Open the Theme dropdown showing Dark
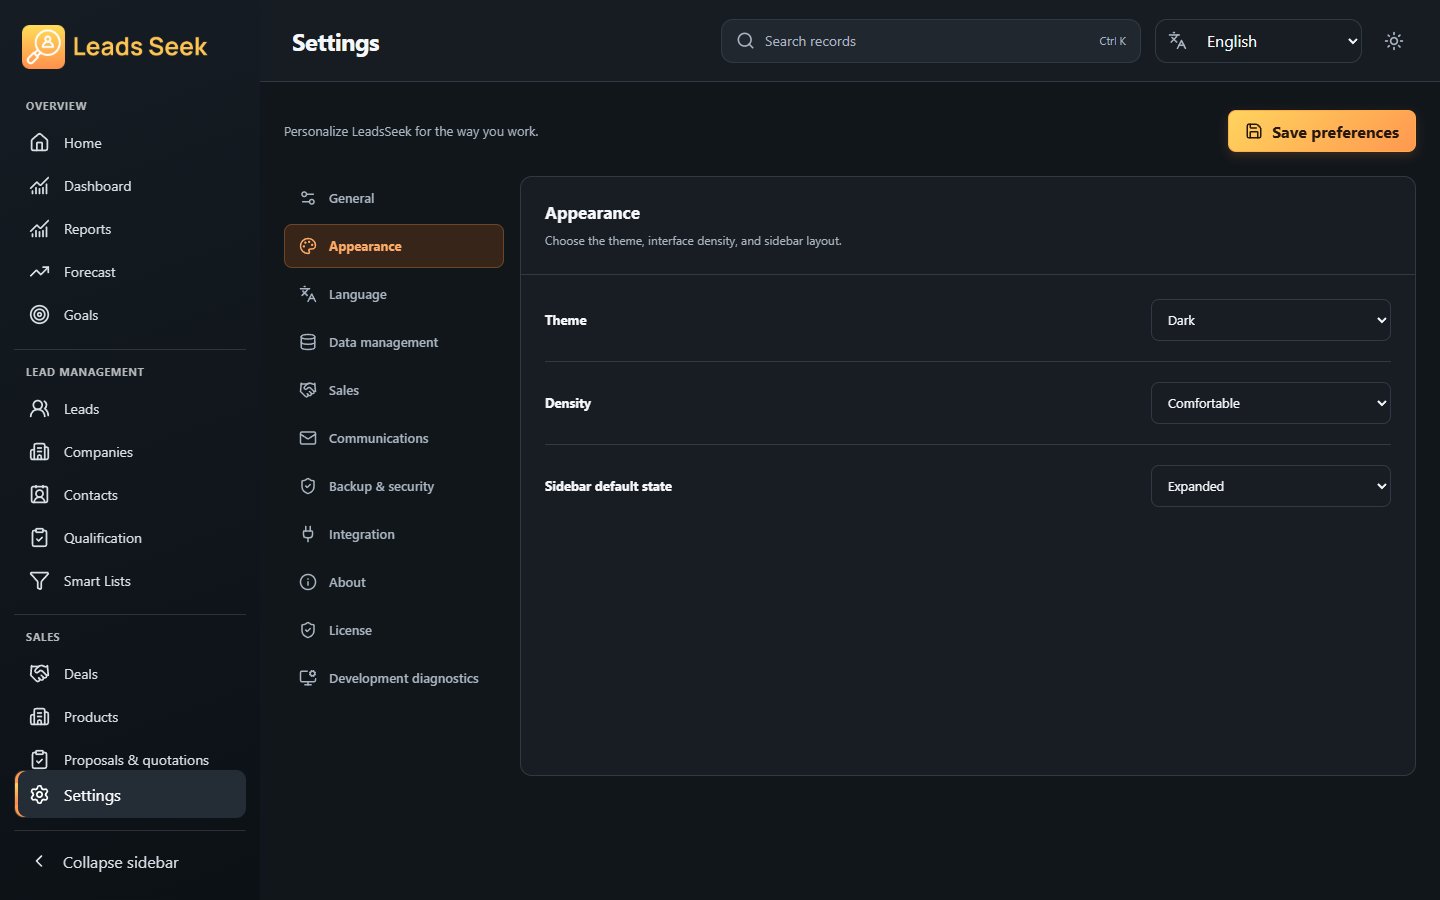1440x900 pixels. (x=1271, y=320)
